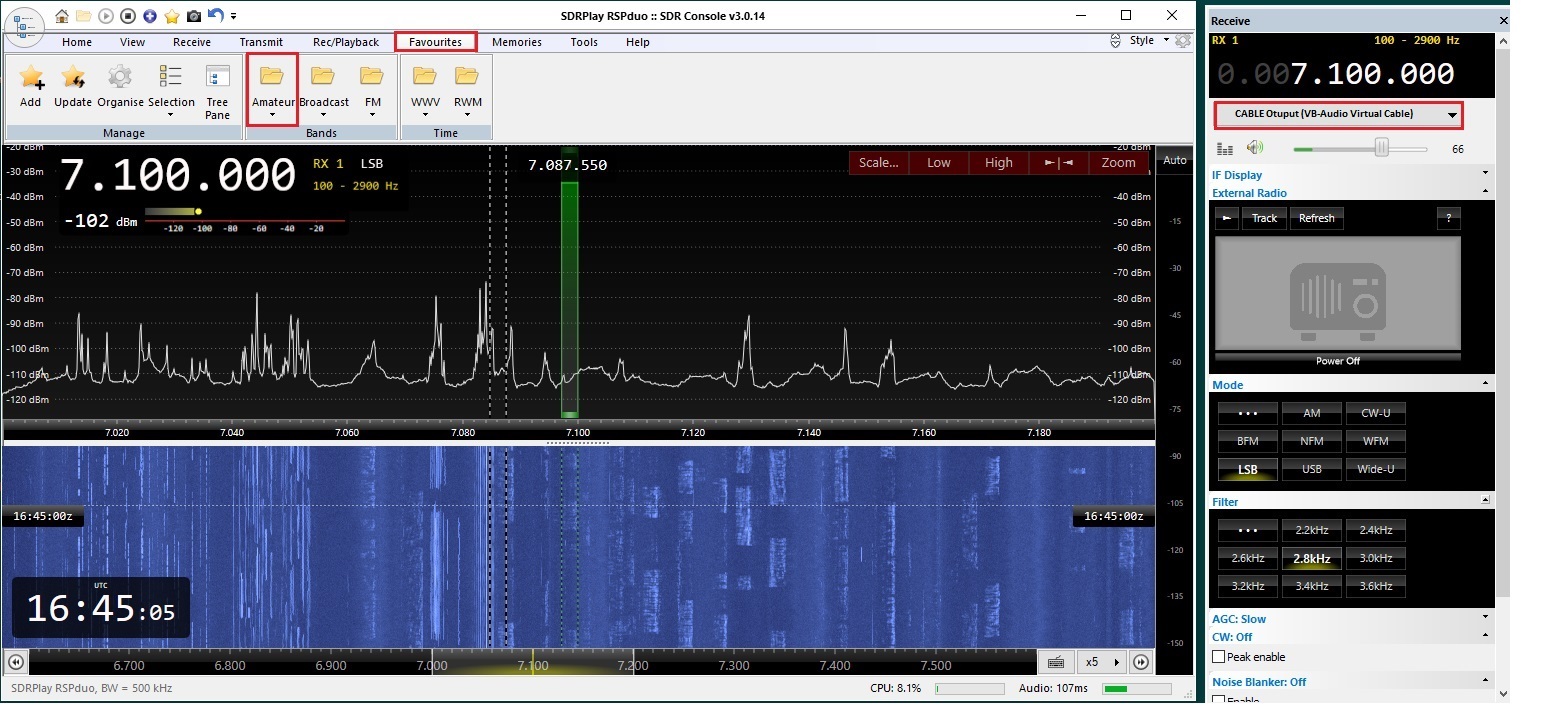Screen dimensions: 1542x728
Task: Select AM mode
Action: (x=1311, y=413)
